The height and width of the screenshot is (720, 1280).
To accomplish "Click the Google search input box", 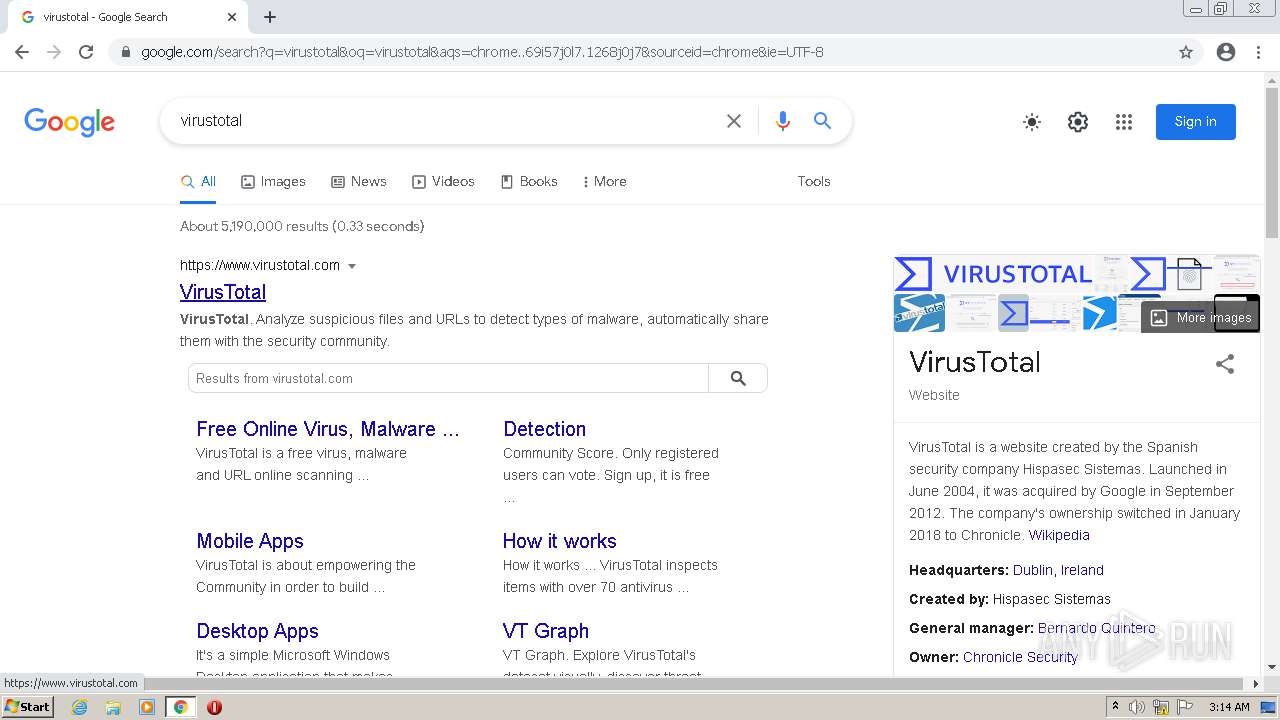I will coord(445,121).
